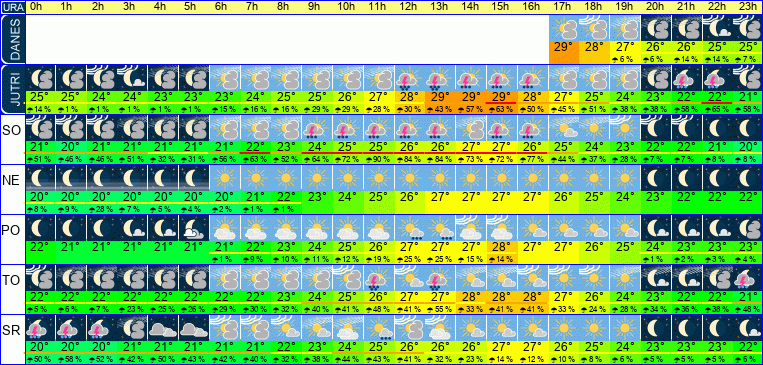Open the JUTRI day row tab
763x365 pixels.
coord(12,90)
